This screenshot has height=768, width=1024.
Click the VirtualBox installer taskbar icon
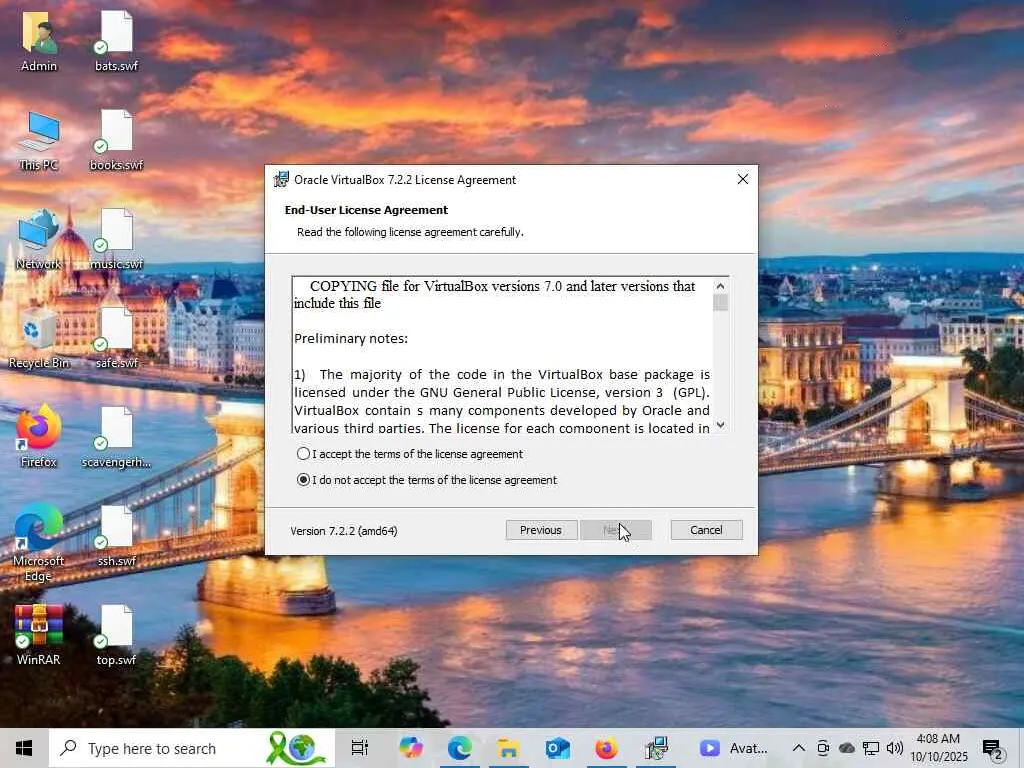(656, 748)
